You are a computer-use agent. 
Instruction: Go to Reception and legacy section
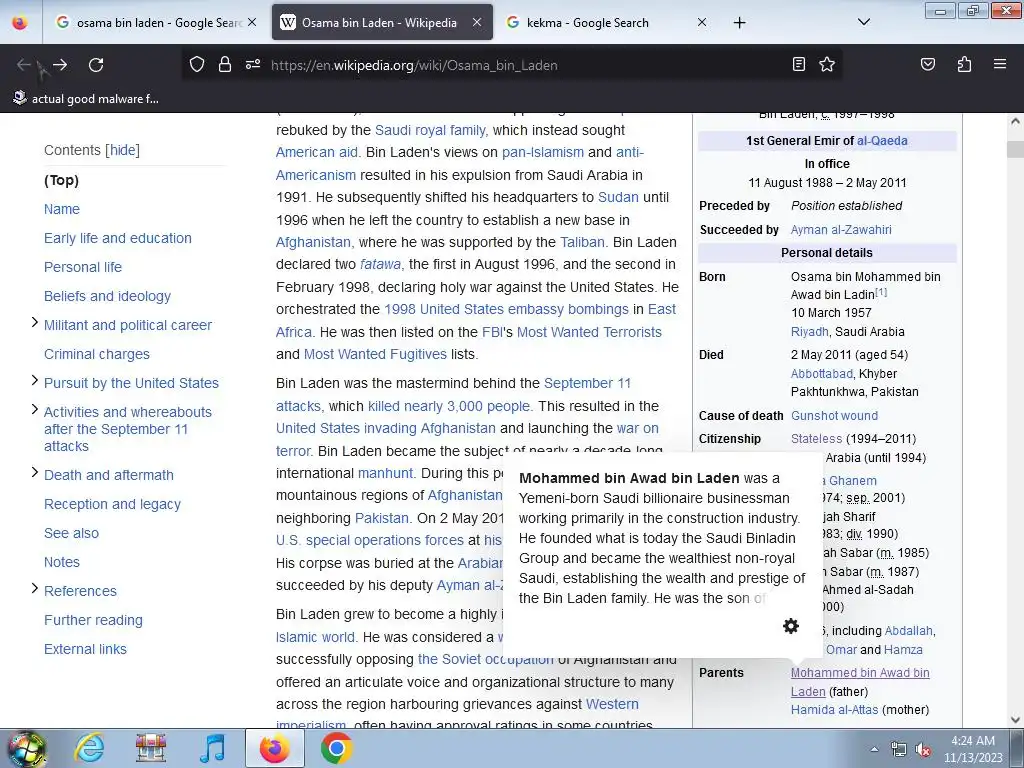click(x=112, y=504)
